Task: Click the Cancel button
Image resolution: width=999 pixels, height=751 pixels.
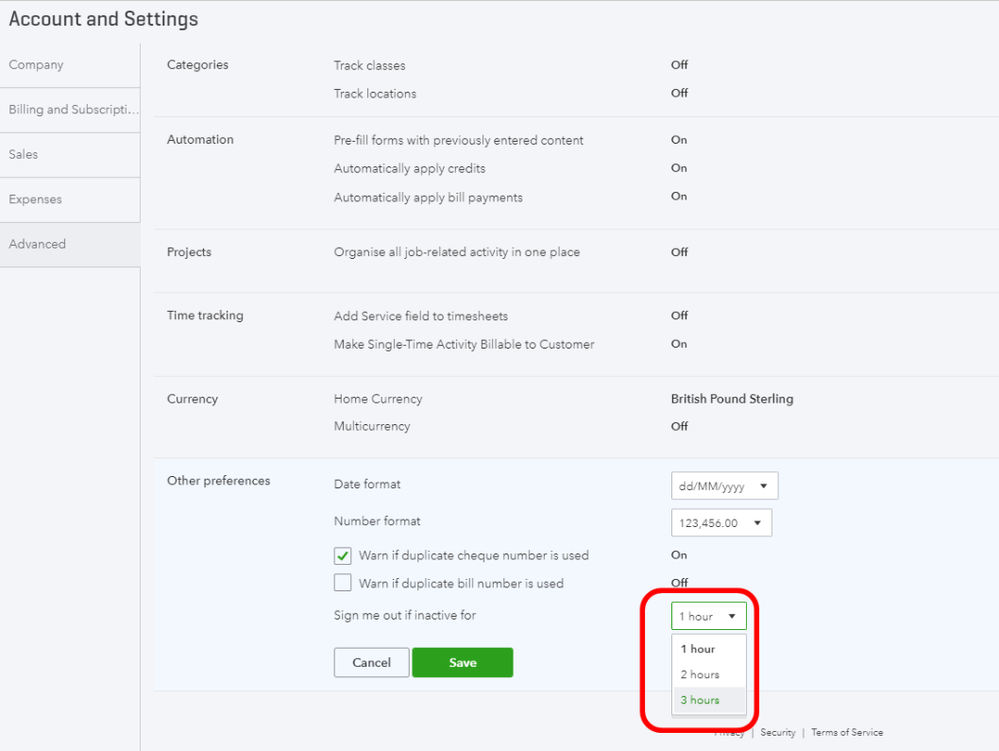Action: (371, 663)
